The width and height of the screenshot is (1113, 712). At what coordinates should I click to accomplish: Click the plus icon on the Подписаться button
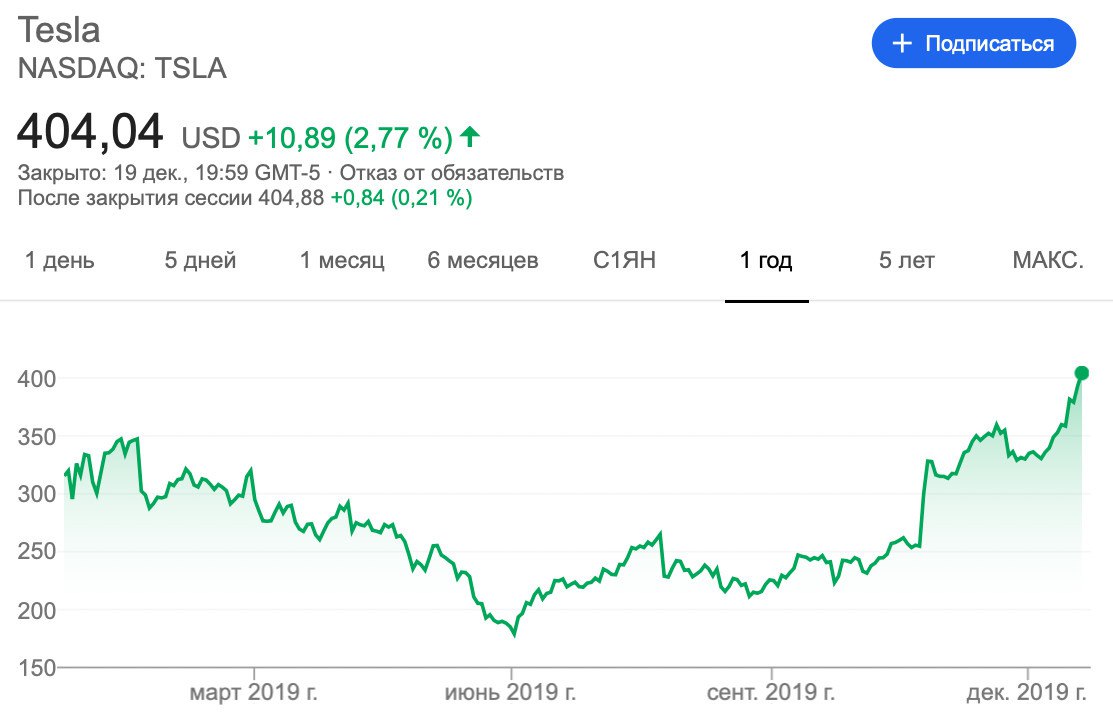point(902,44)
